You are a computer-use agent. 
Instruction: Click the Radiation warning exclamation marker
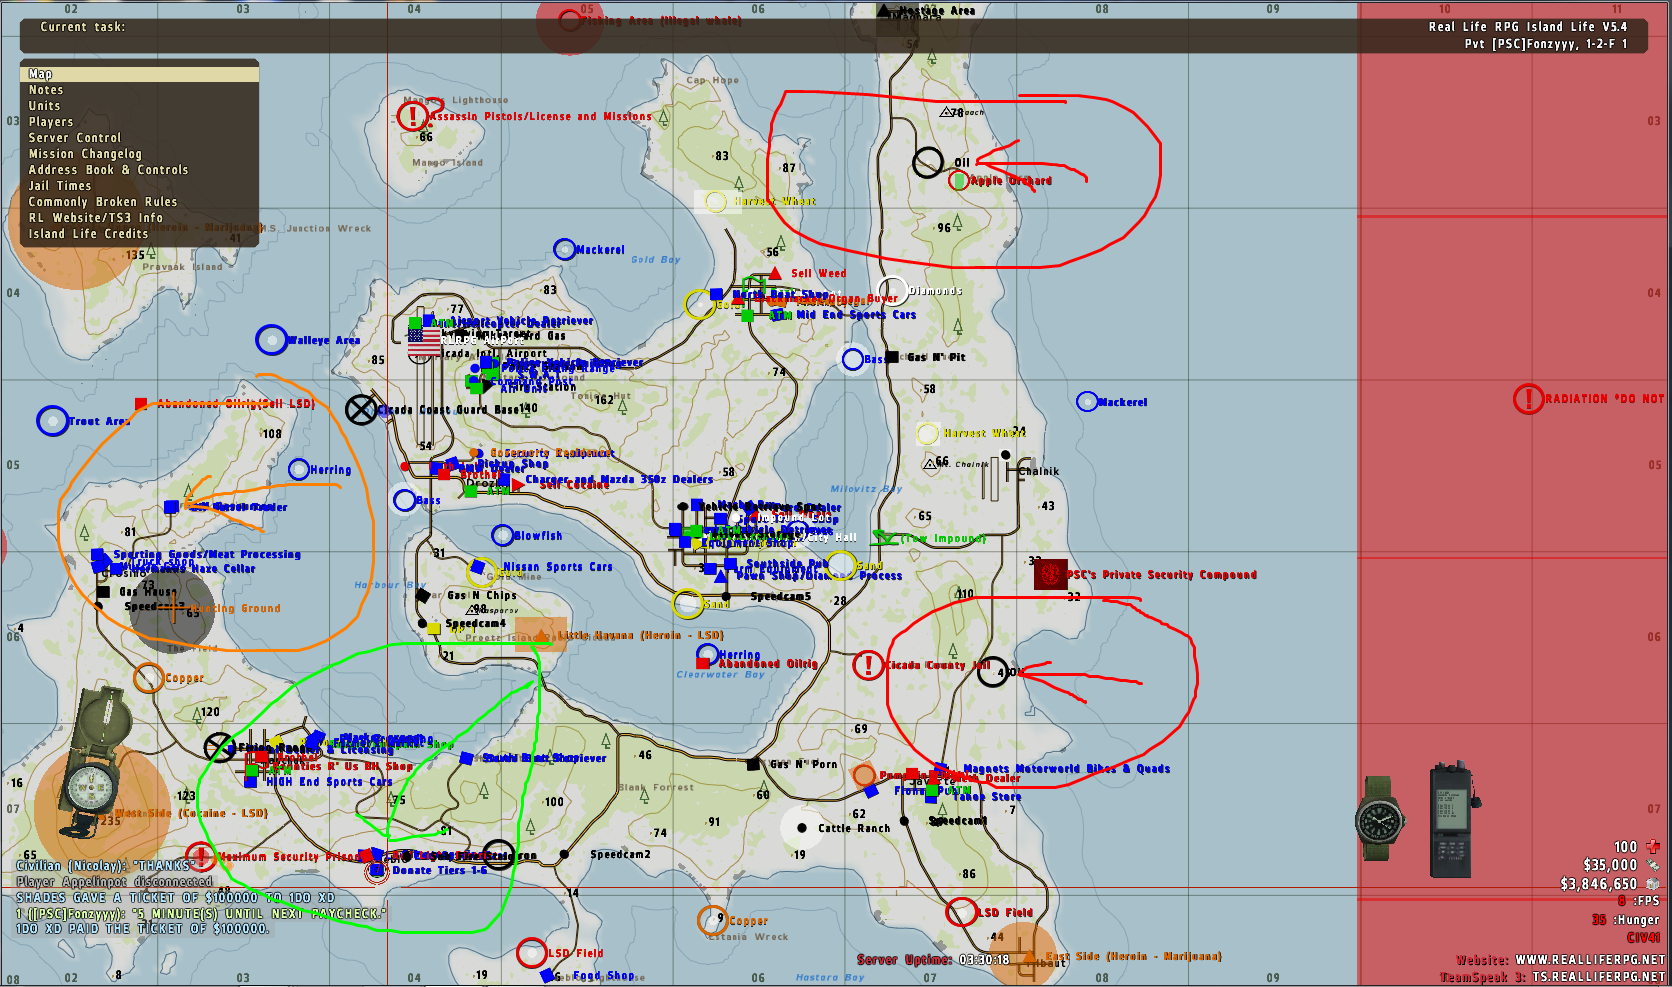point(1528,399)
